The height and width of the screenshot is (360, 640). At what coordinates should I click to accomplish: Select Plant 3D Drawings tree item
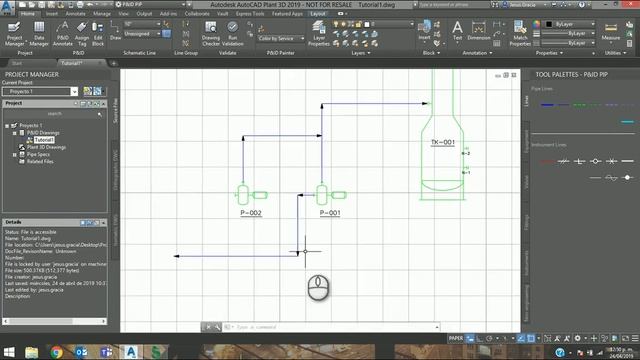tap(46, 147)
